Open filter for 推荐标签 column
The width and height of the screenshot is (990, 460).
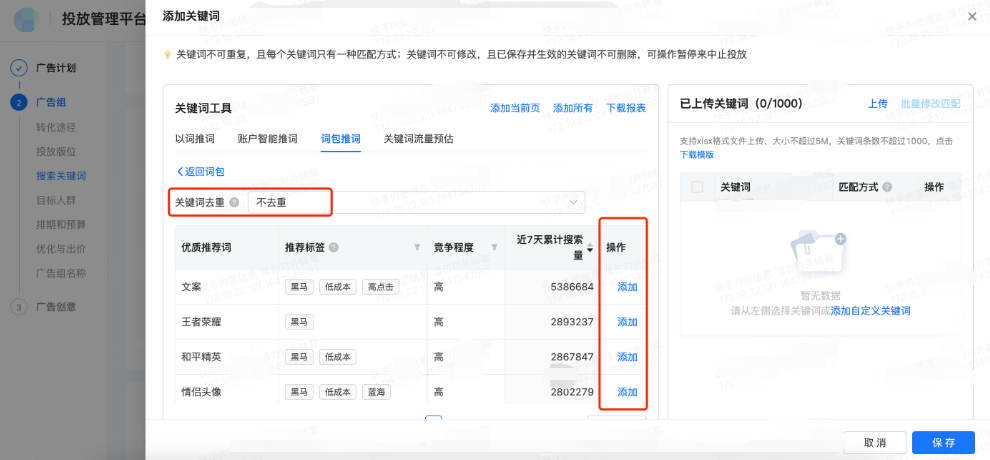point(417,247)
